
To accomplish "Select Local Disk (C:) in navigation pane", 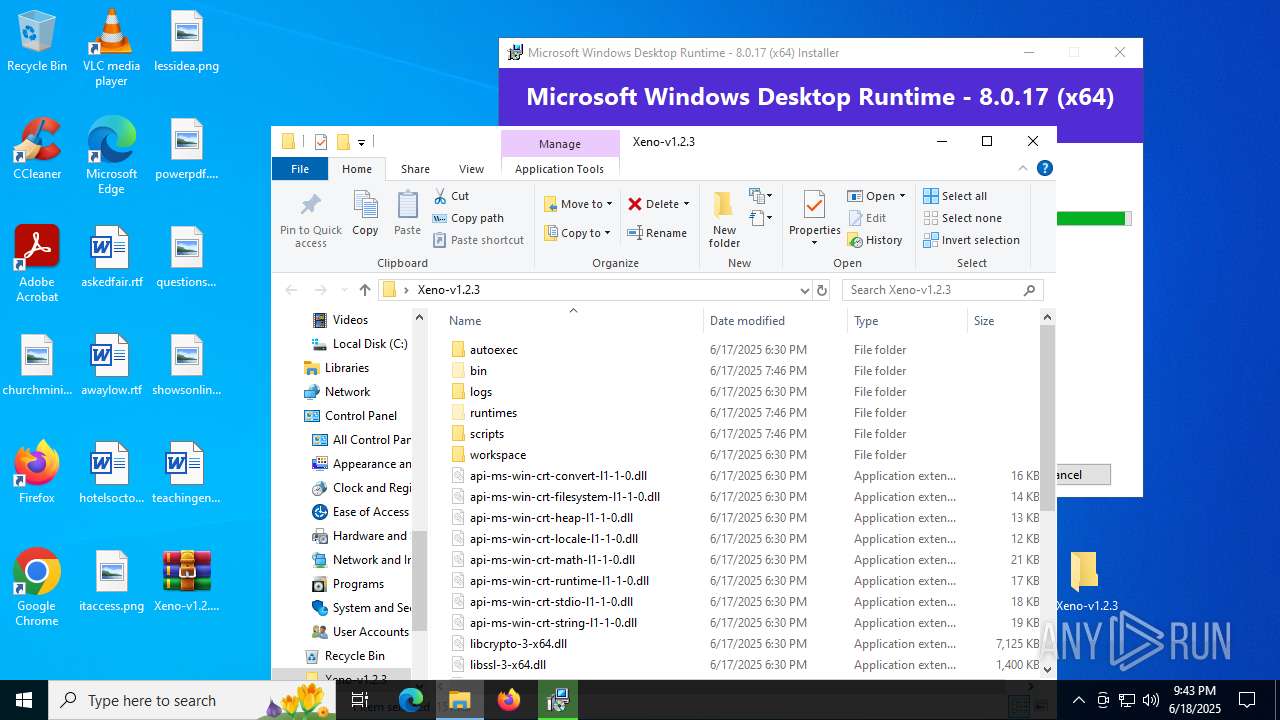I will point(370,344).
